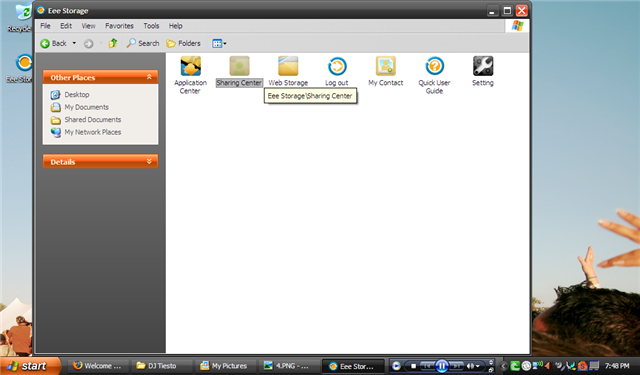Click the orange S tray icon

(x=582, y=366)
